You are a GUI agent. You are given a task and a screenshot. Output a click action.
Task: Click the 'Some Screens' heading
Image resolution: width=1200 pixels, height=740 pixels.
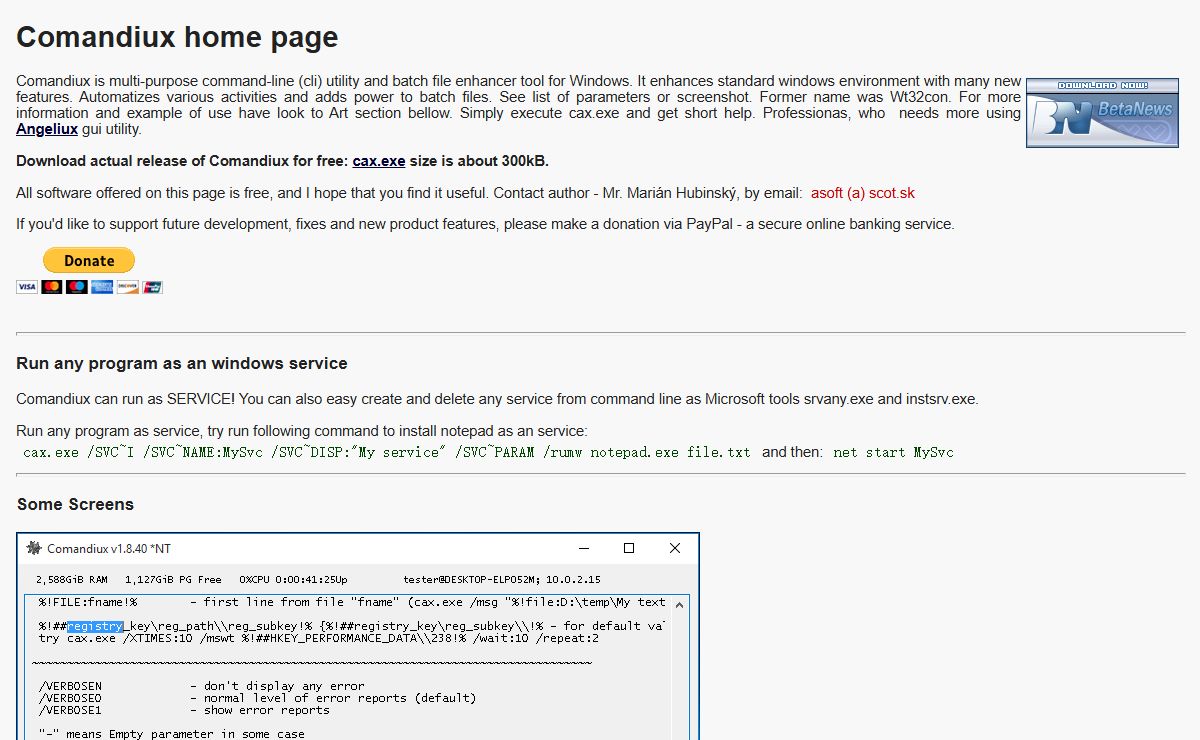pyautogui.click(x=75, y=504)
